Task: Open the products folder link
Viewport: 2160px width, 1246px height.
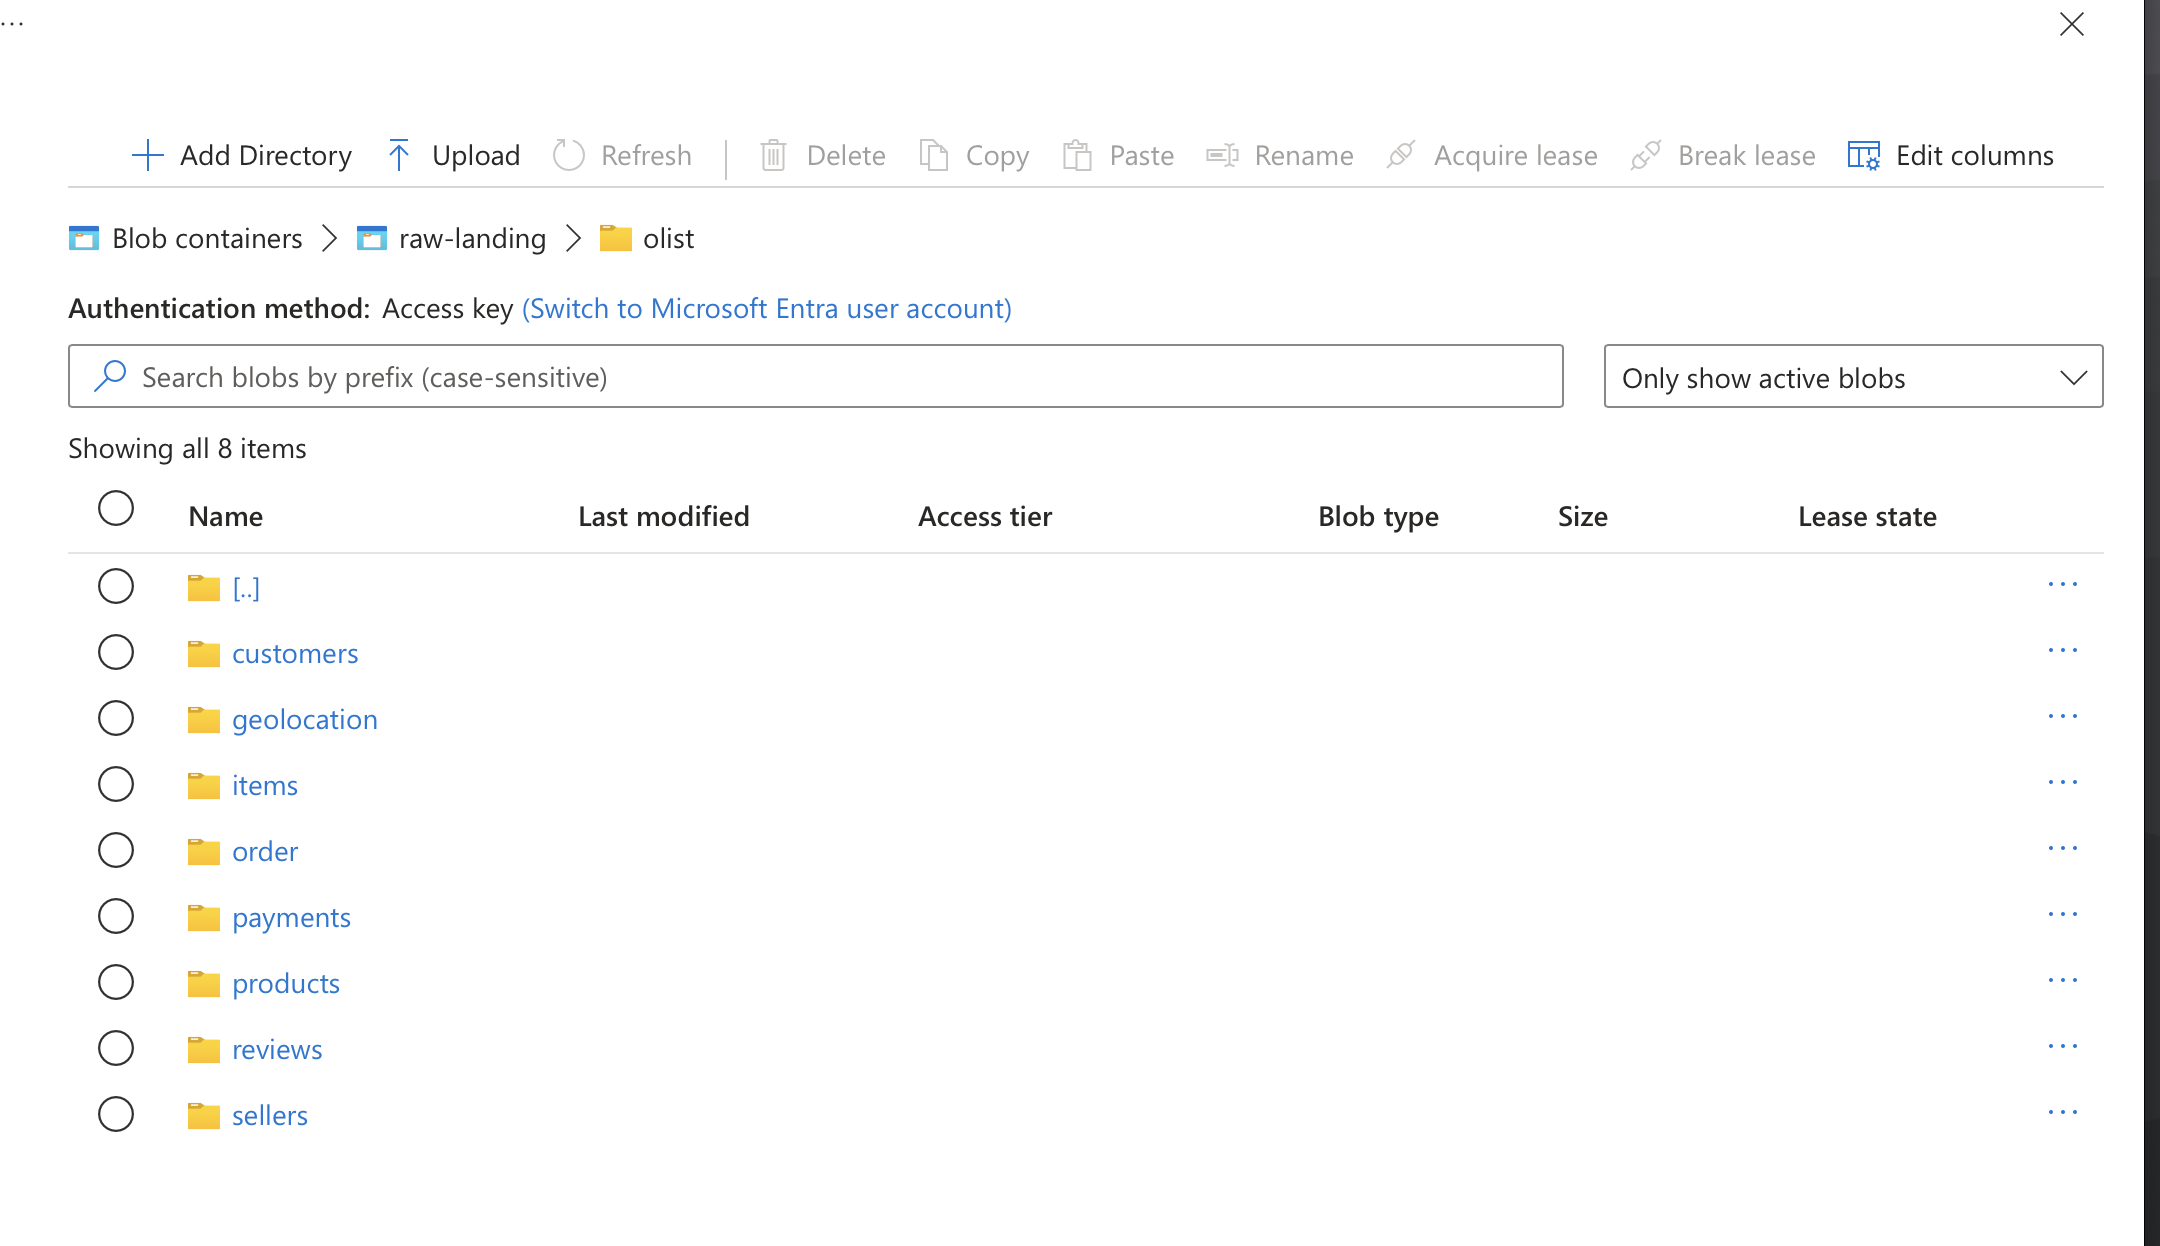Action: (286, 984)
